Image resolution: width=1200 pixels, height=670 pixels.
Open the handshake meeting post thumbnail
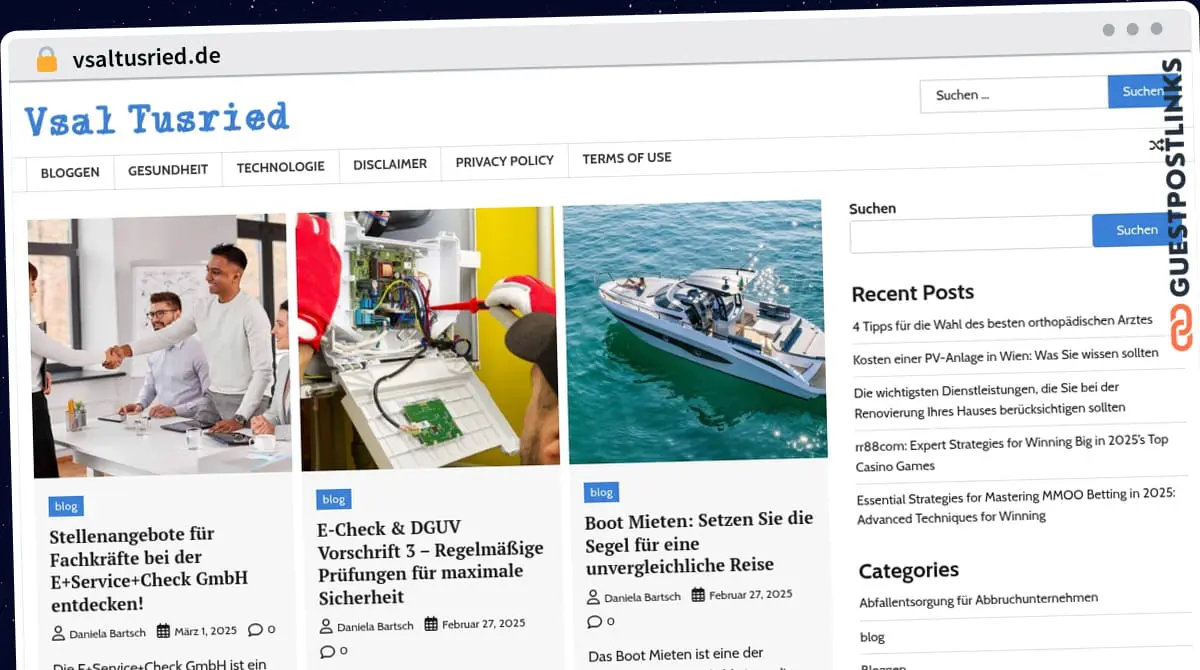point(159,345)
